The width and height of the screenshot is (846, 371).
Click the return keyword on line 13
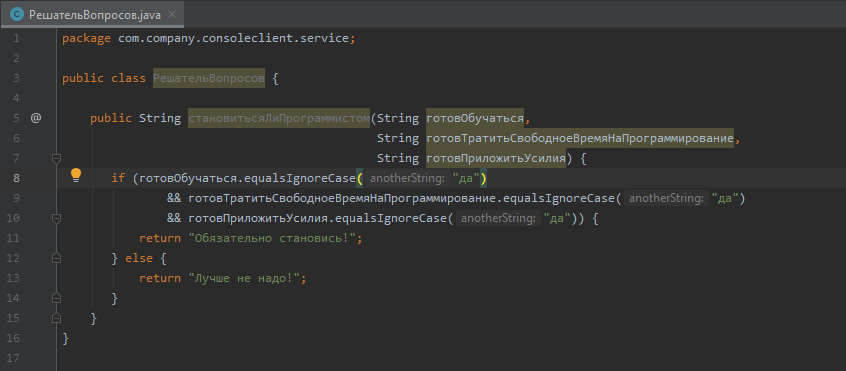[x=160, y=279]
